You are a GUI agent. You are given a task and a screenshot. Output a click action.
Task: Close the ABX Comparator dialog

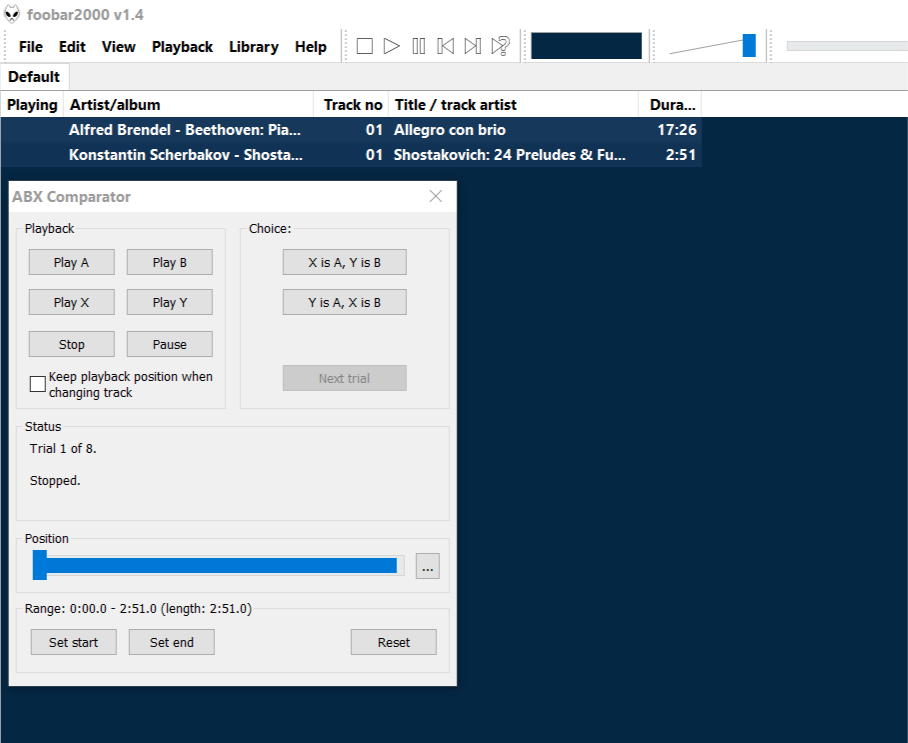tap(435, 196)
